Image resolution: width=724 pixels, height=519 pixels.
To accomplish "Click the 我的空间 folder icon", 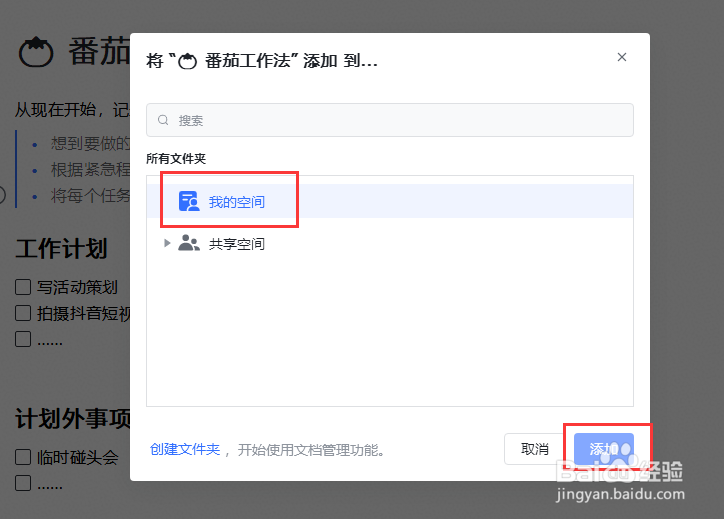I will click(x=189, y=201).
